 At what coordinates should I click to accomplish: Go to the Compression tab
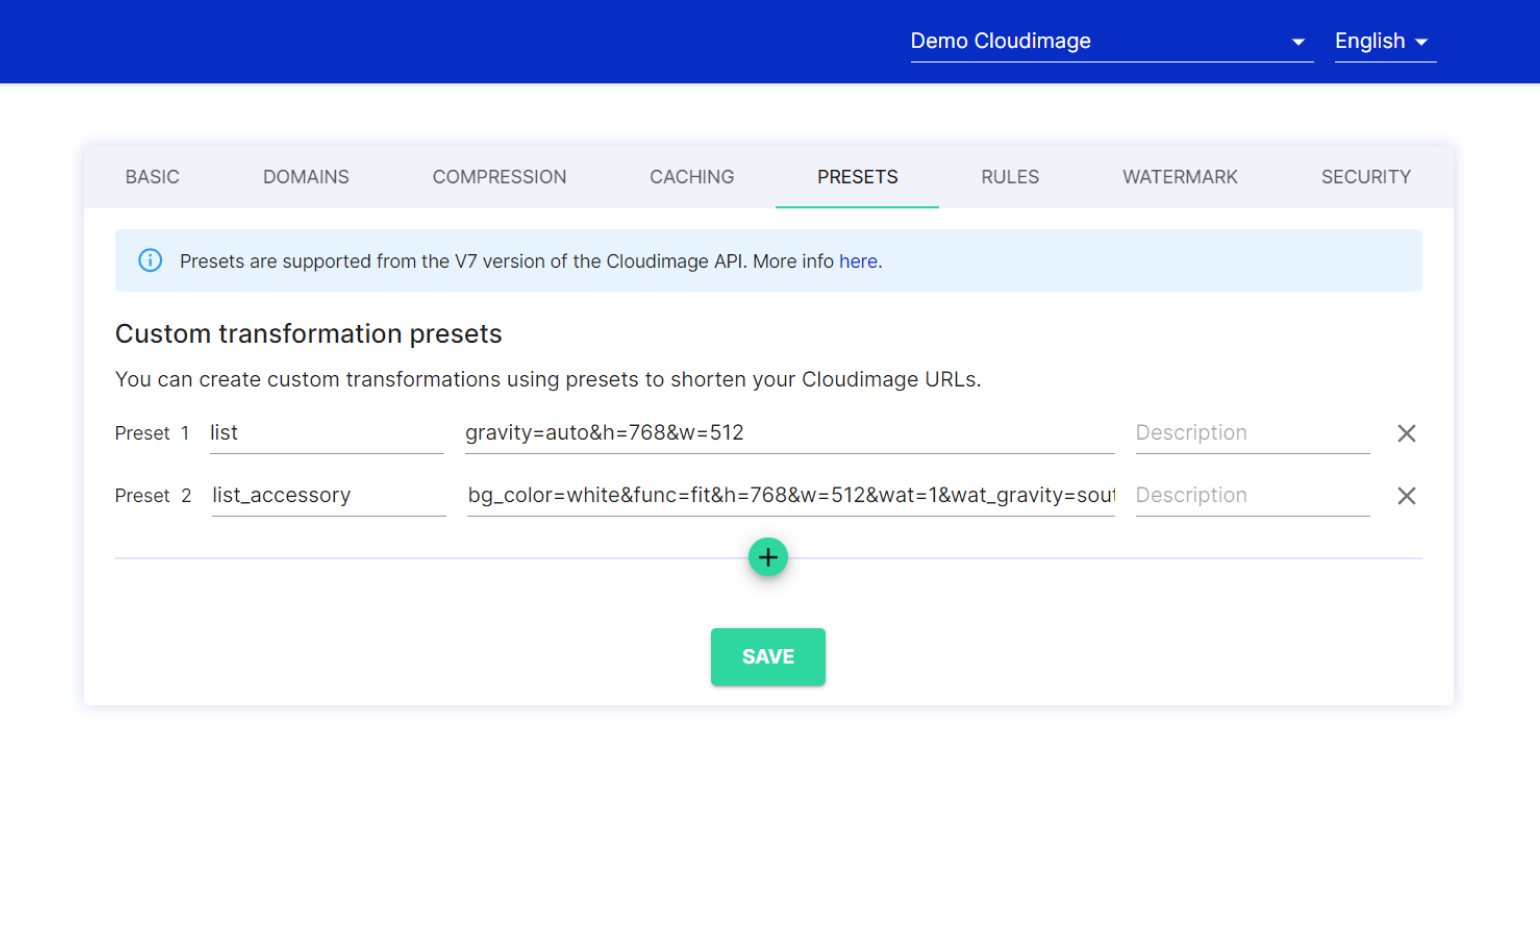point(499,177)
